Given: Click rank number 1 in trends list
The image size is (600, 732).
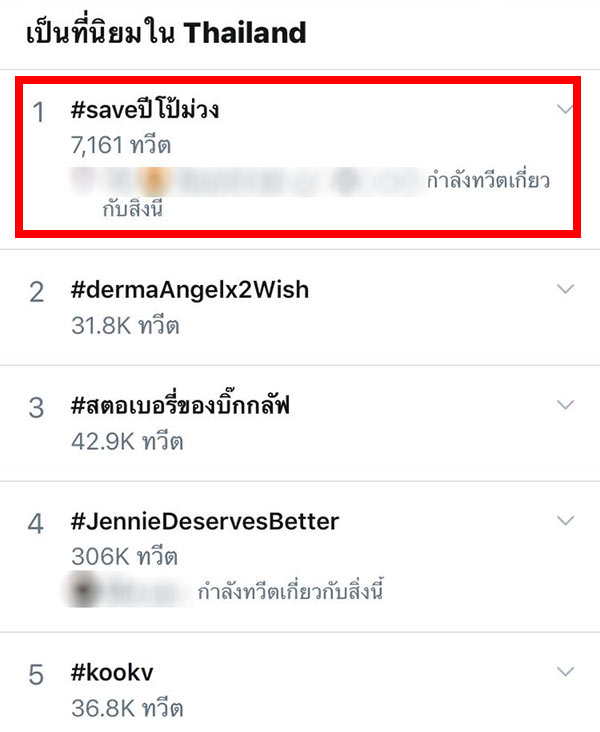Looking at the screenshot, I should (38, 112).
